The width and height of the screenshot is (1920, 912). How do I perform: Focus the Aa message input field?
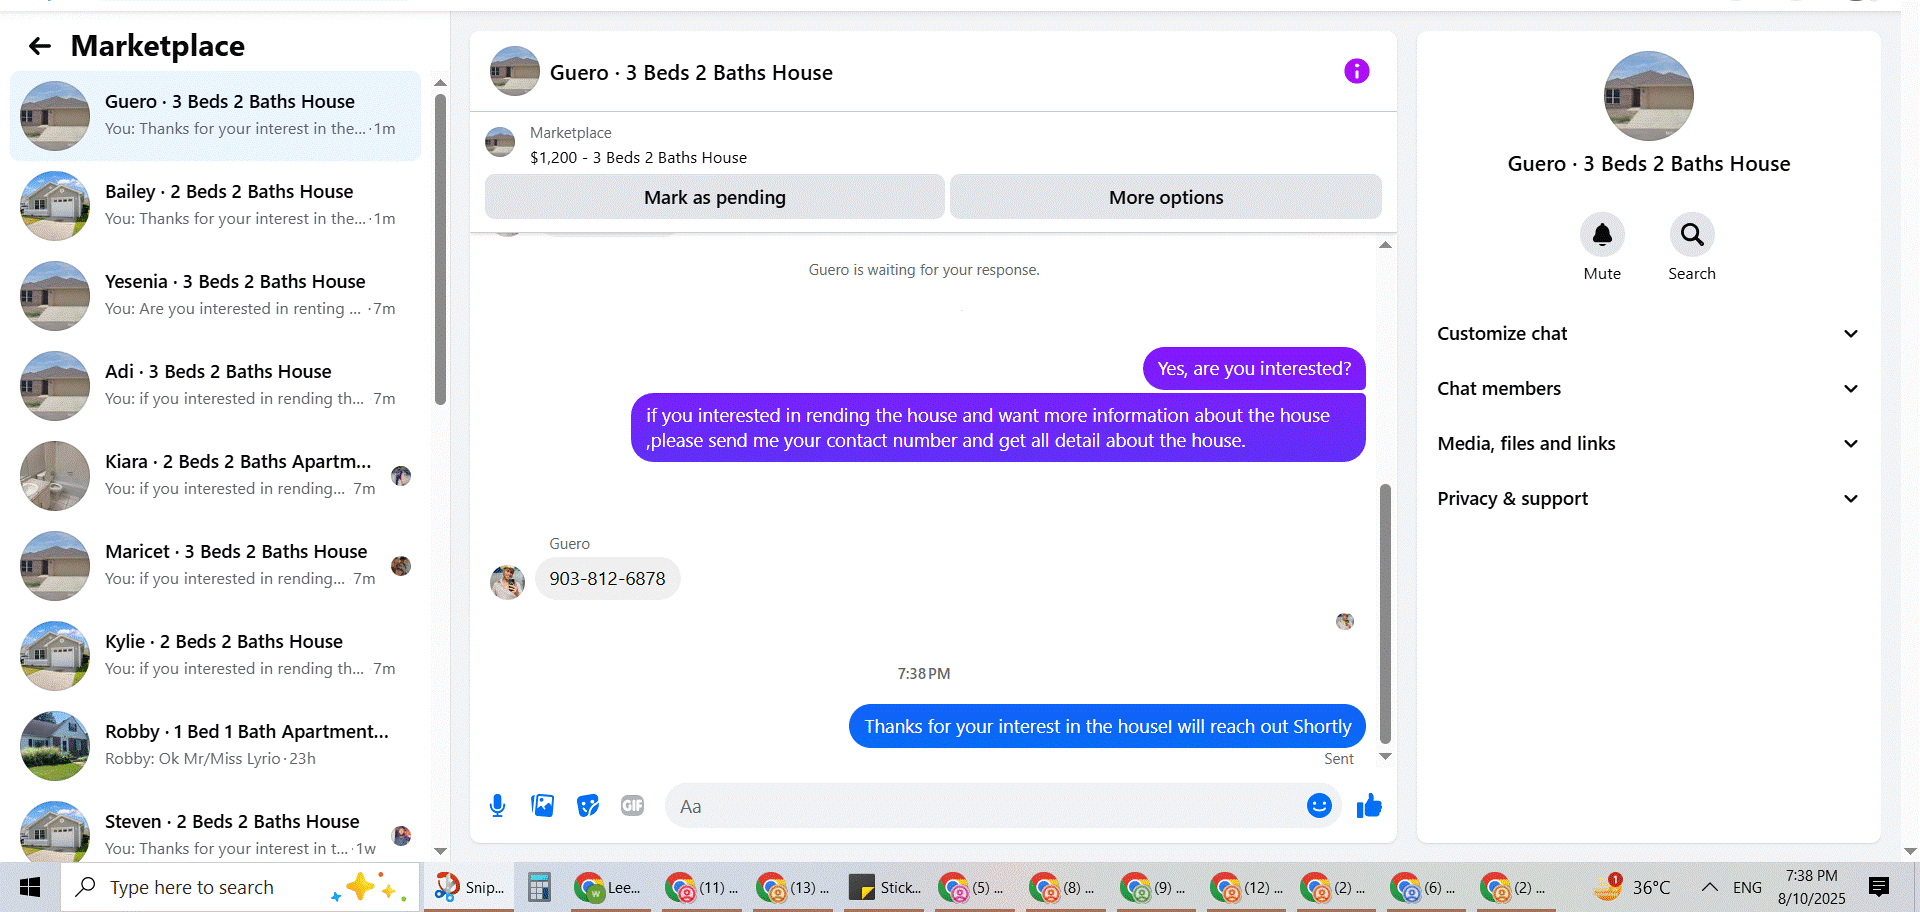985,806
